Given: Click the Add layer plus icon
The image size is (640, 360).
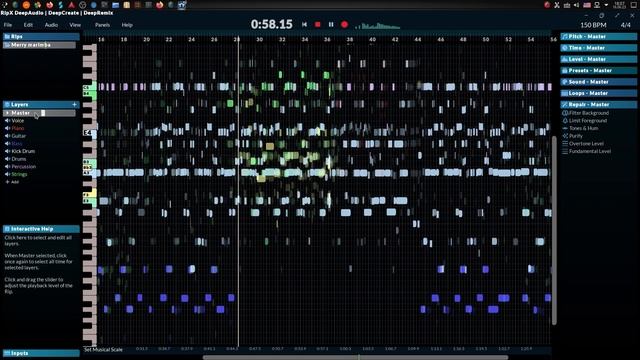Looking at the screenshot, I should tap(7, 182).
